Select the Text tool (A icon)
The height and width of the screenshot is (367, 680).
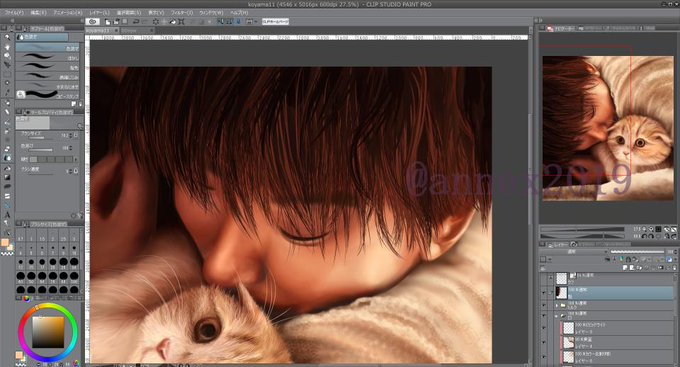click(x=7, y=215)
